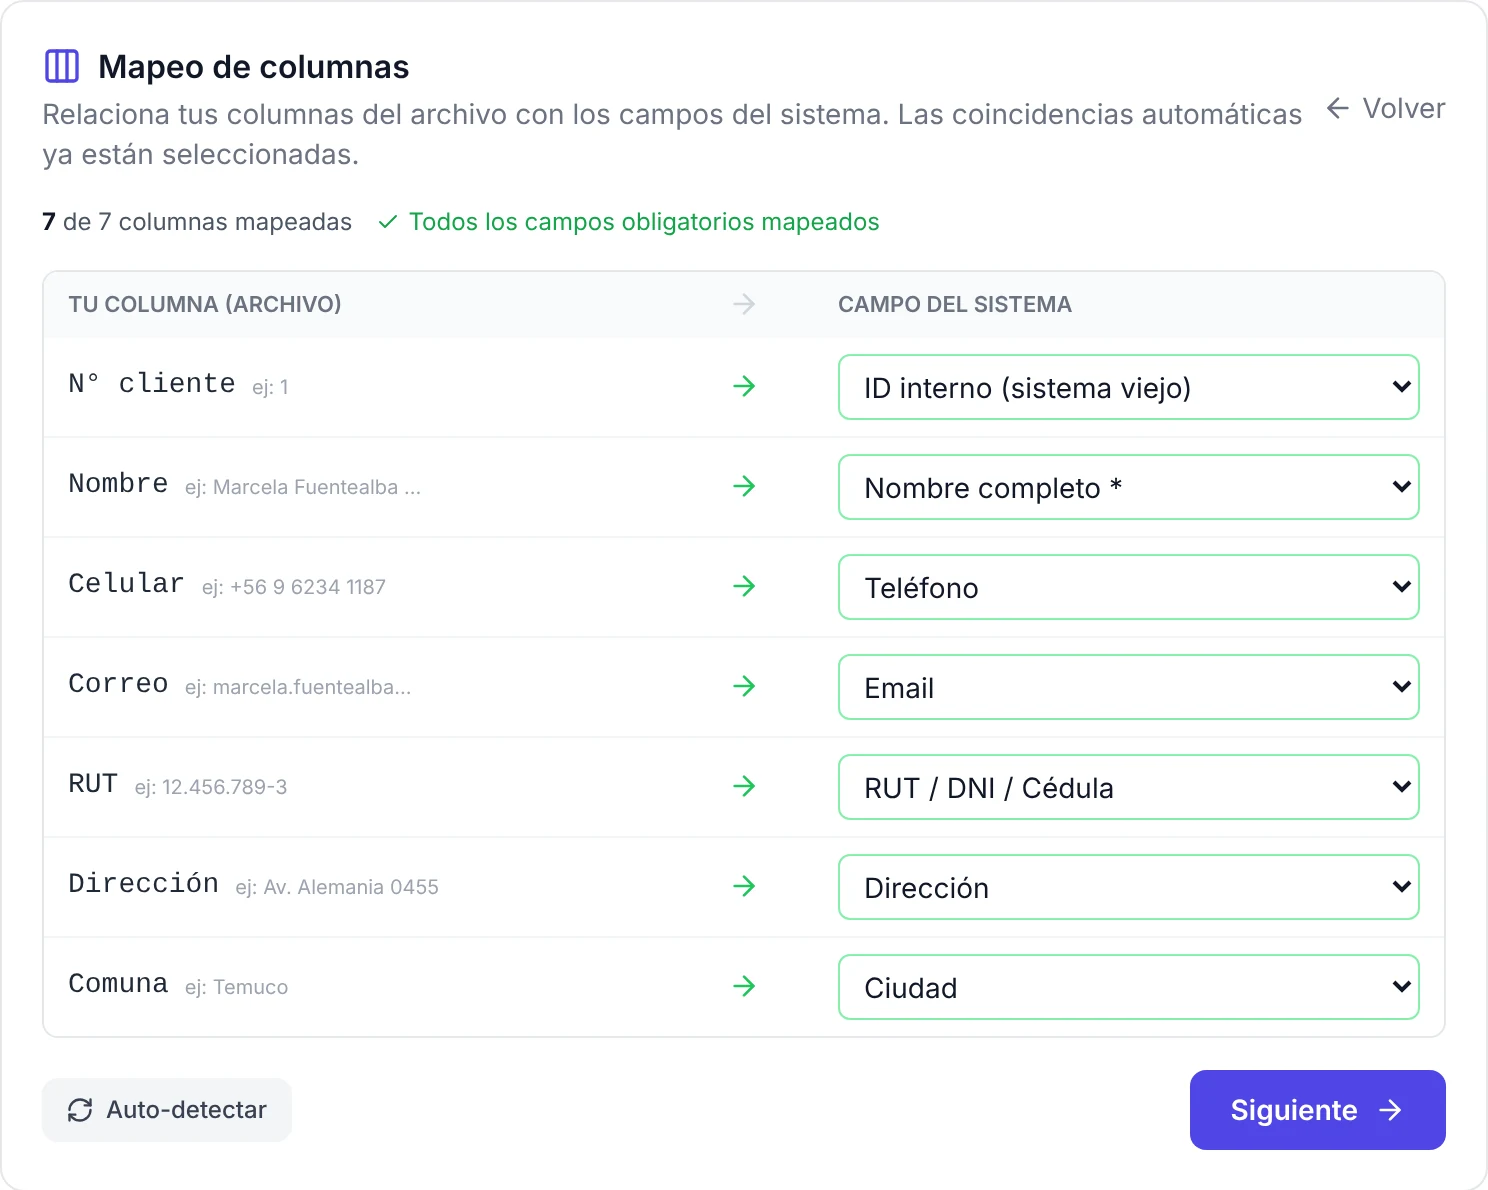The image size is (1488, 1190).
Task: Click the green arrow in the Dirección row
Action: (x=744, y=886)
